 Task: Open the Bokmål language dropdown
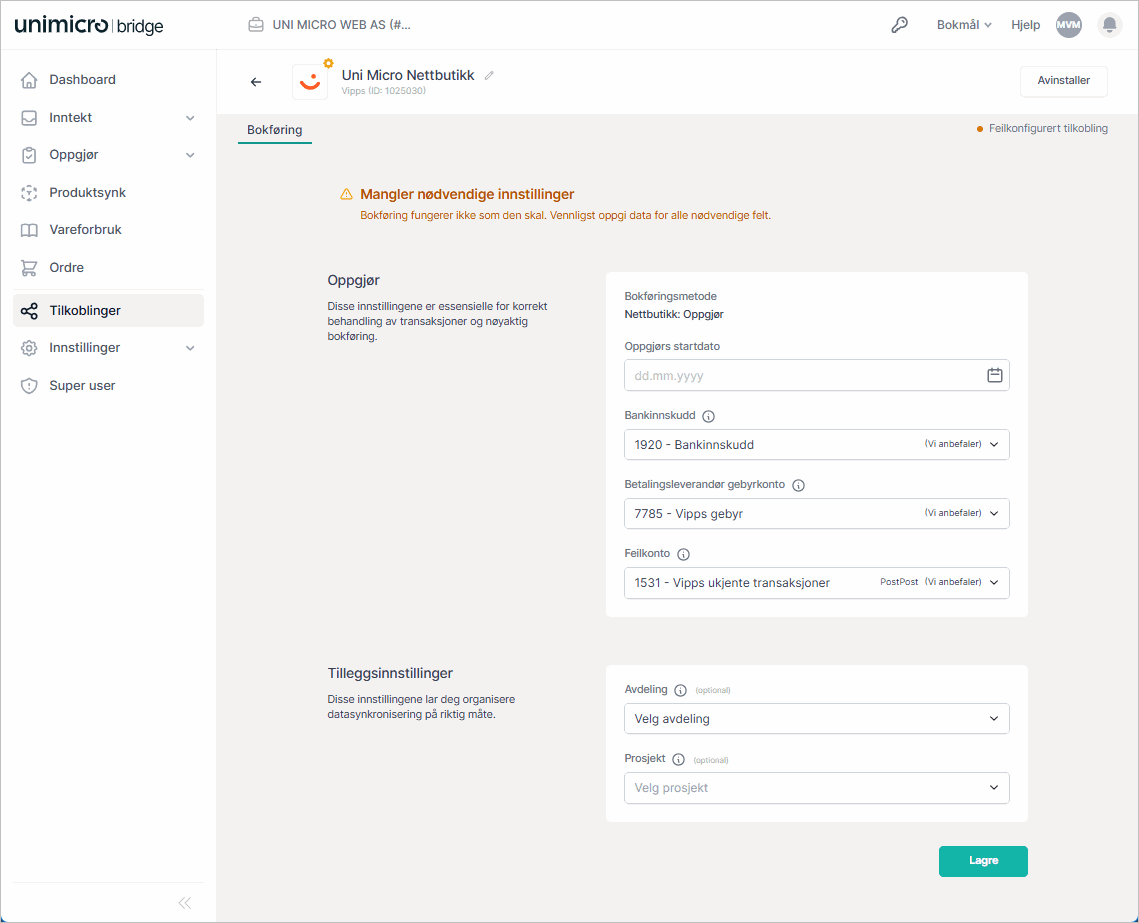[964, 25]
